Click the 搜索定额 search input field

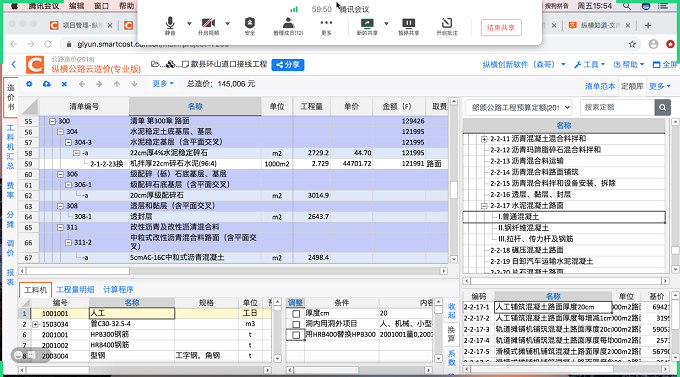(617, 107)
